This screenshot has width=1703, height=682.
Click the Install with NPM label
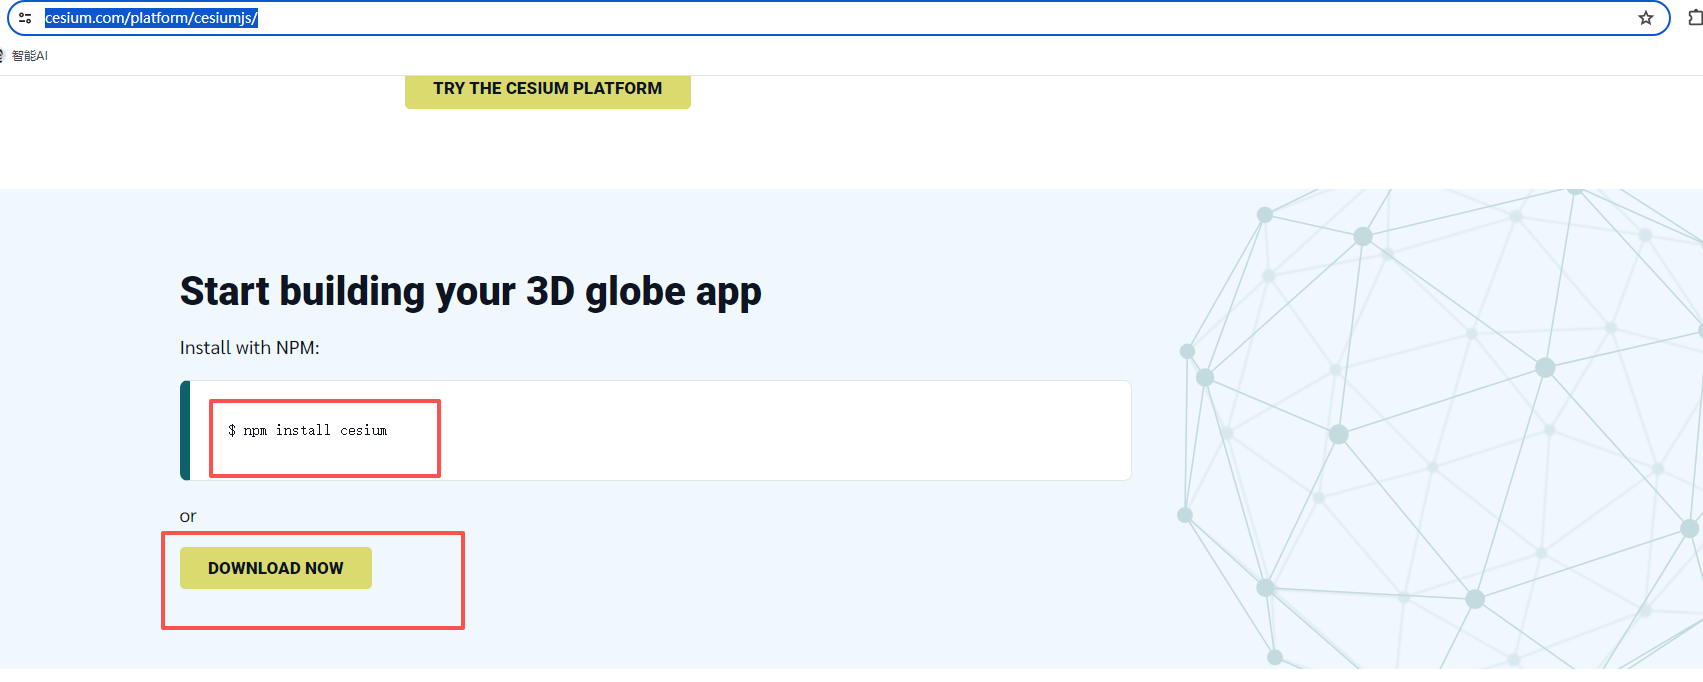click(250, 348)
